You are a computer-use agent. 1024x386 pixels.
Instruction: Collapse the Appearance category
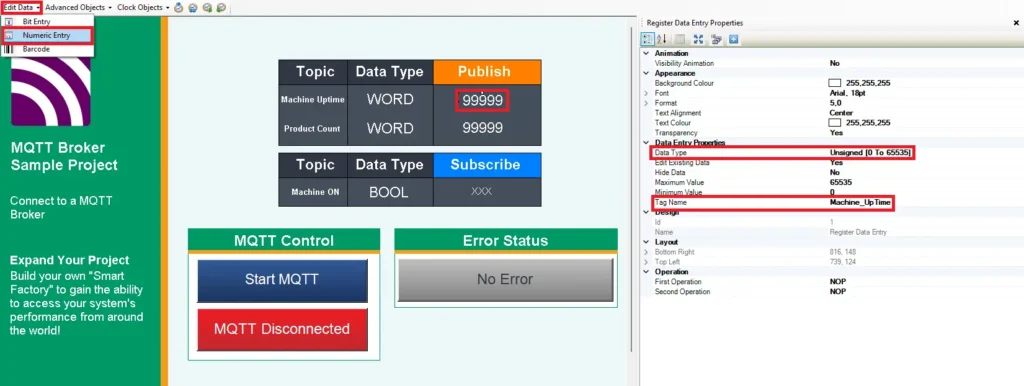(x=647, y=73)
